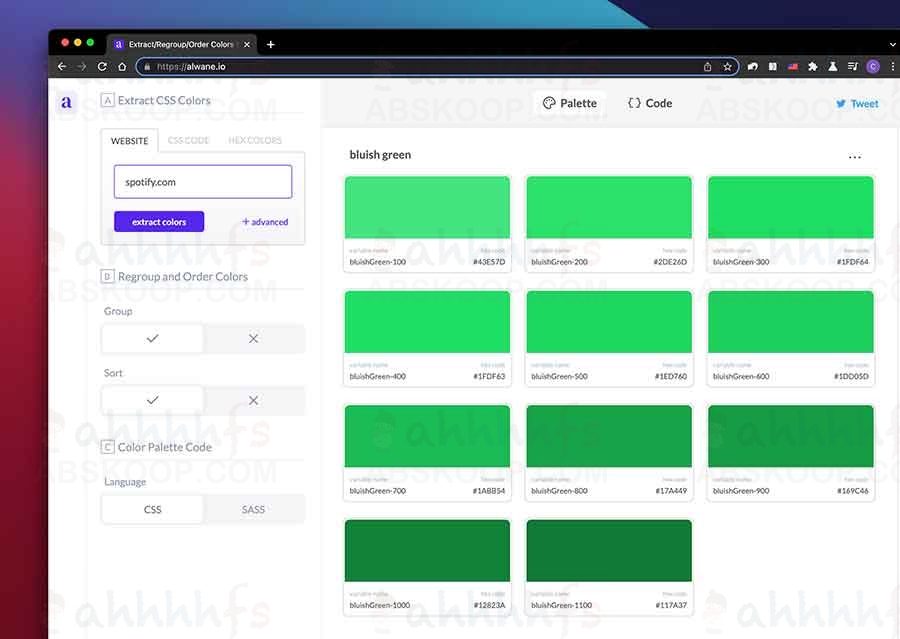Click the Tweet link

(x=857, y=103)
